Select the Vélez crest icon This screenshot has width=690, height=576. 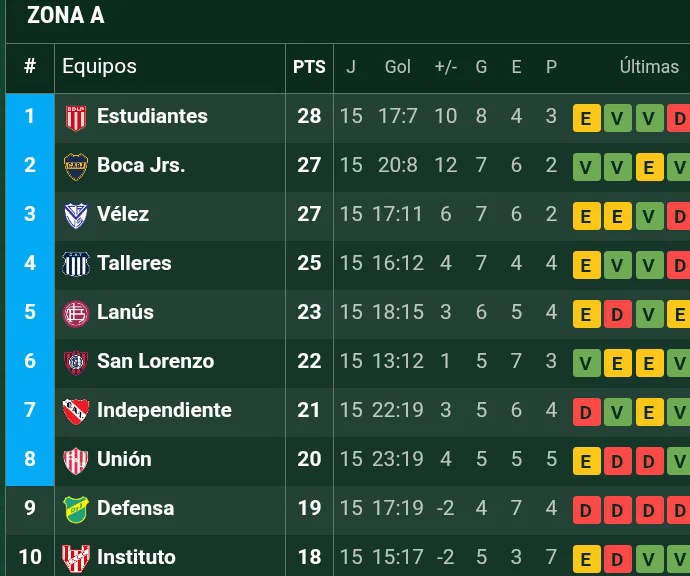[x=76, y=216]
